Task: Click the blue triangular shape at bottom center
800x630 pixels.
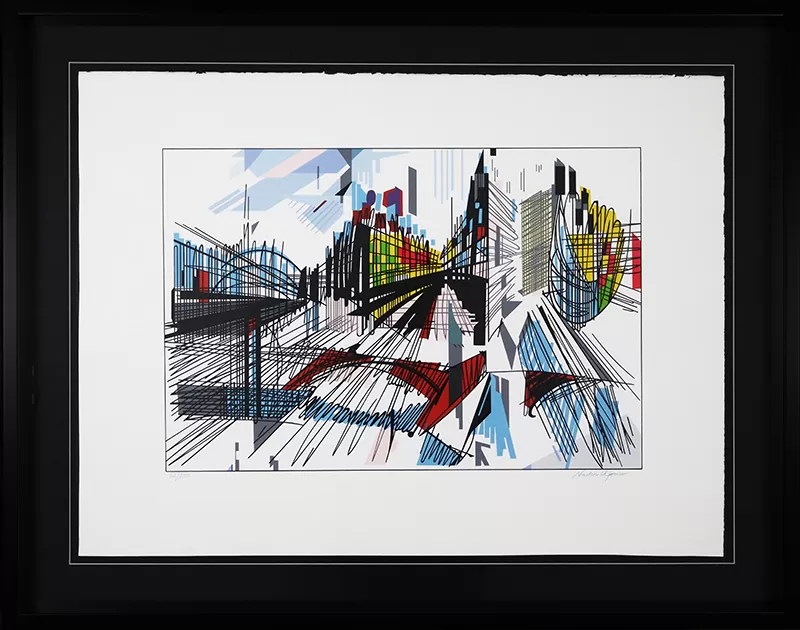Action: (x=495, y=418)
